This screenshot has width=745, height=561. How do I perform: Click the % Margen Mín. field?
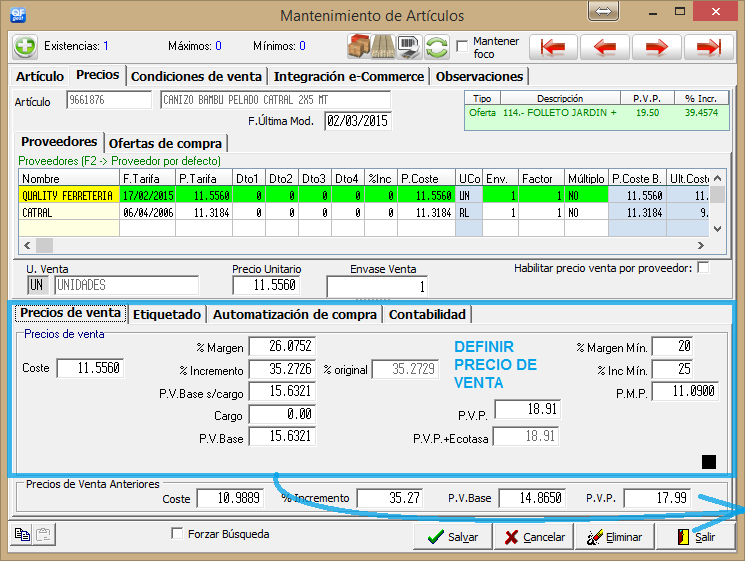pos(672,346)
